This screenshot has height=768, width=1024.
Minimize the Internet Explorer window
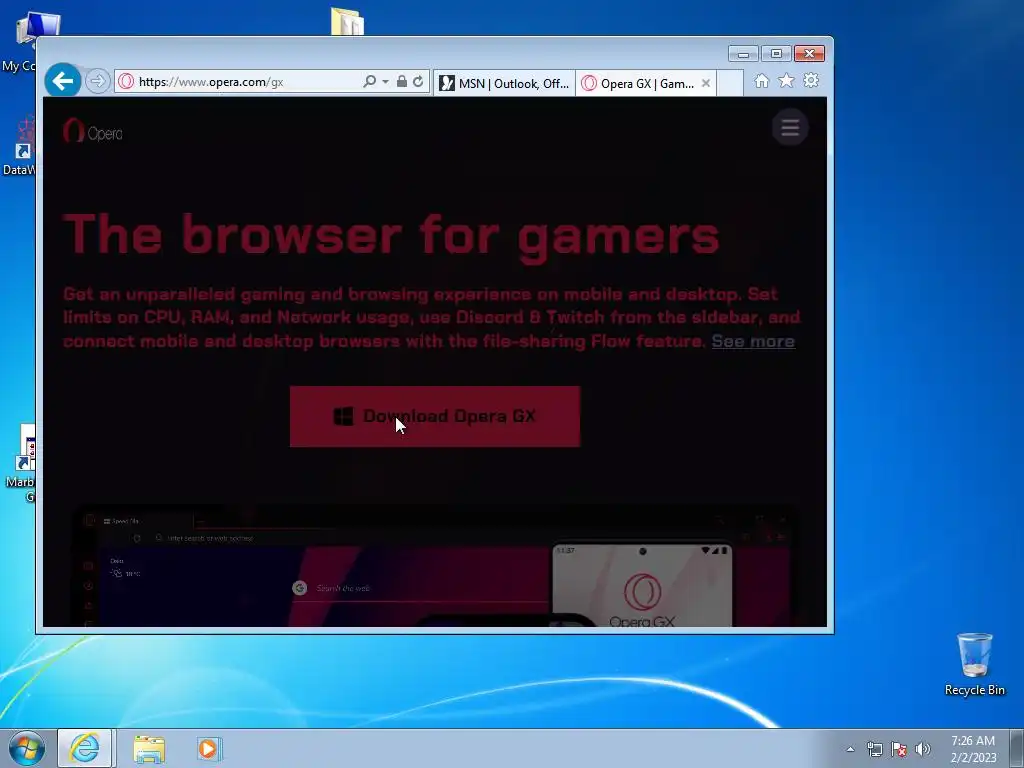[743, 54]
